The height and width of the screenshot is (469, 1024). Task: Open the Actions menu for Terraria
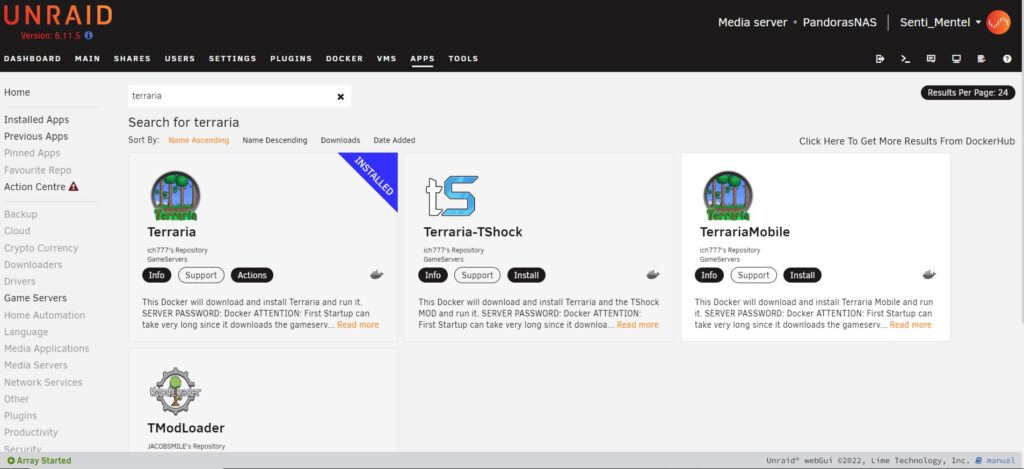coord(251,275)
